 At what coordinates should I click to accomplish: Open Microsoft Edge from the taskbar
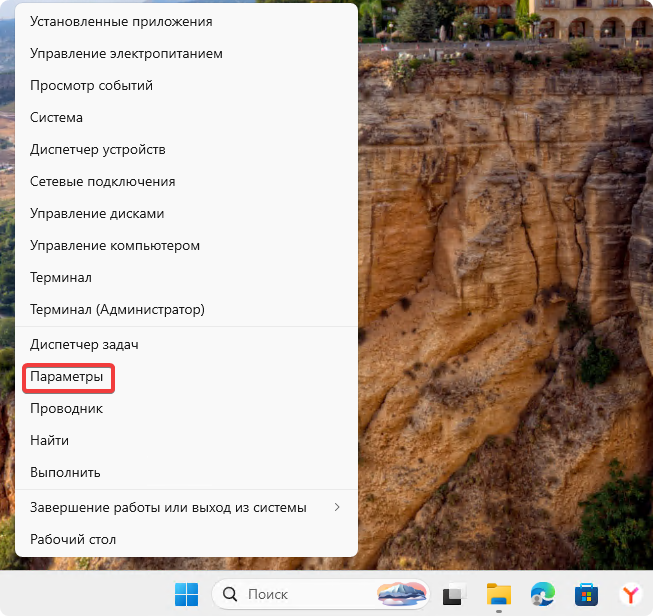click(x=542, y=594)
